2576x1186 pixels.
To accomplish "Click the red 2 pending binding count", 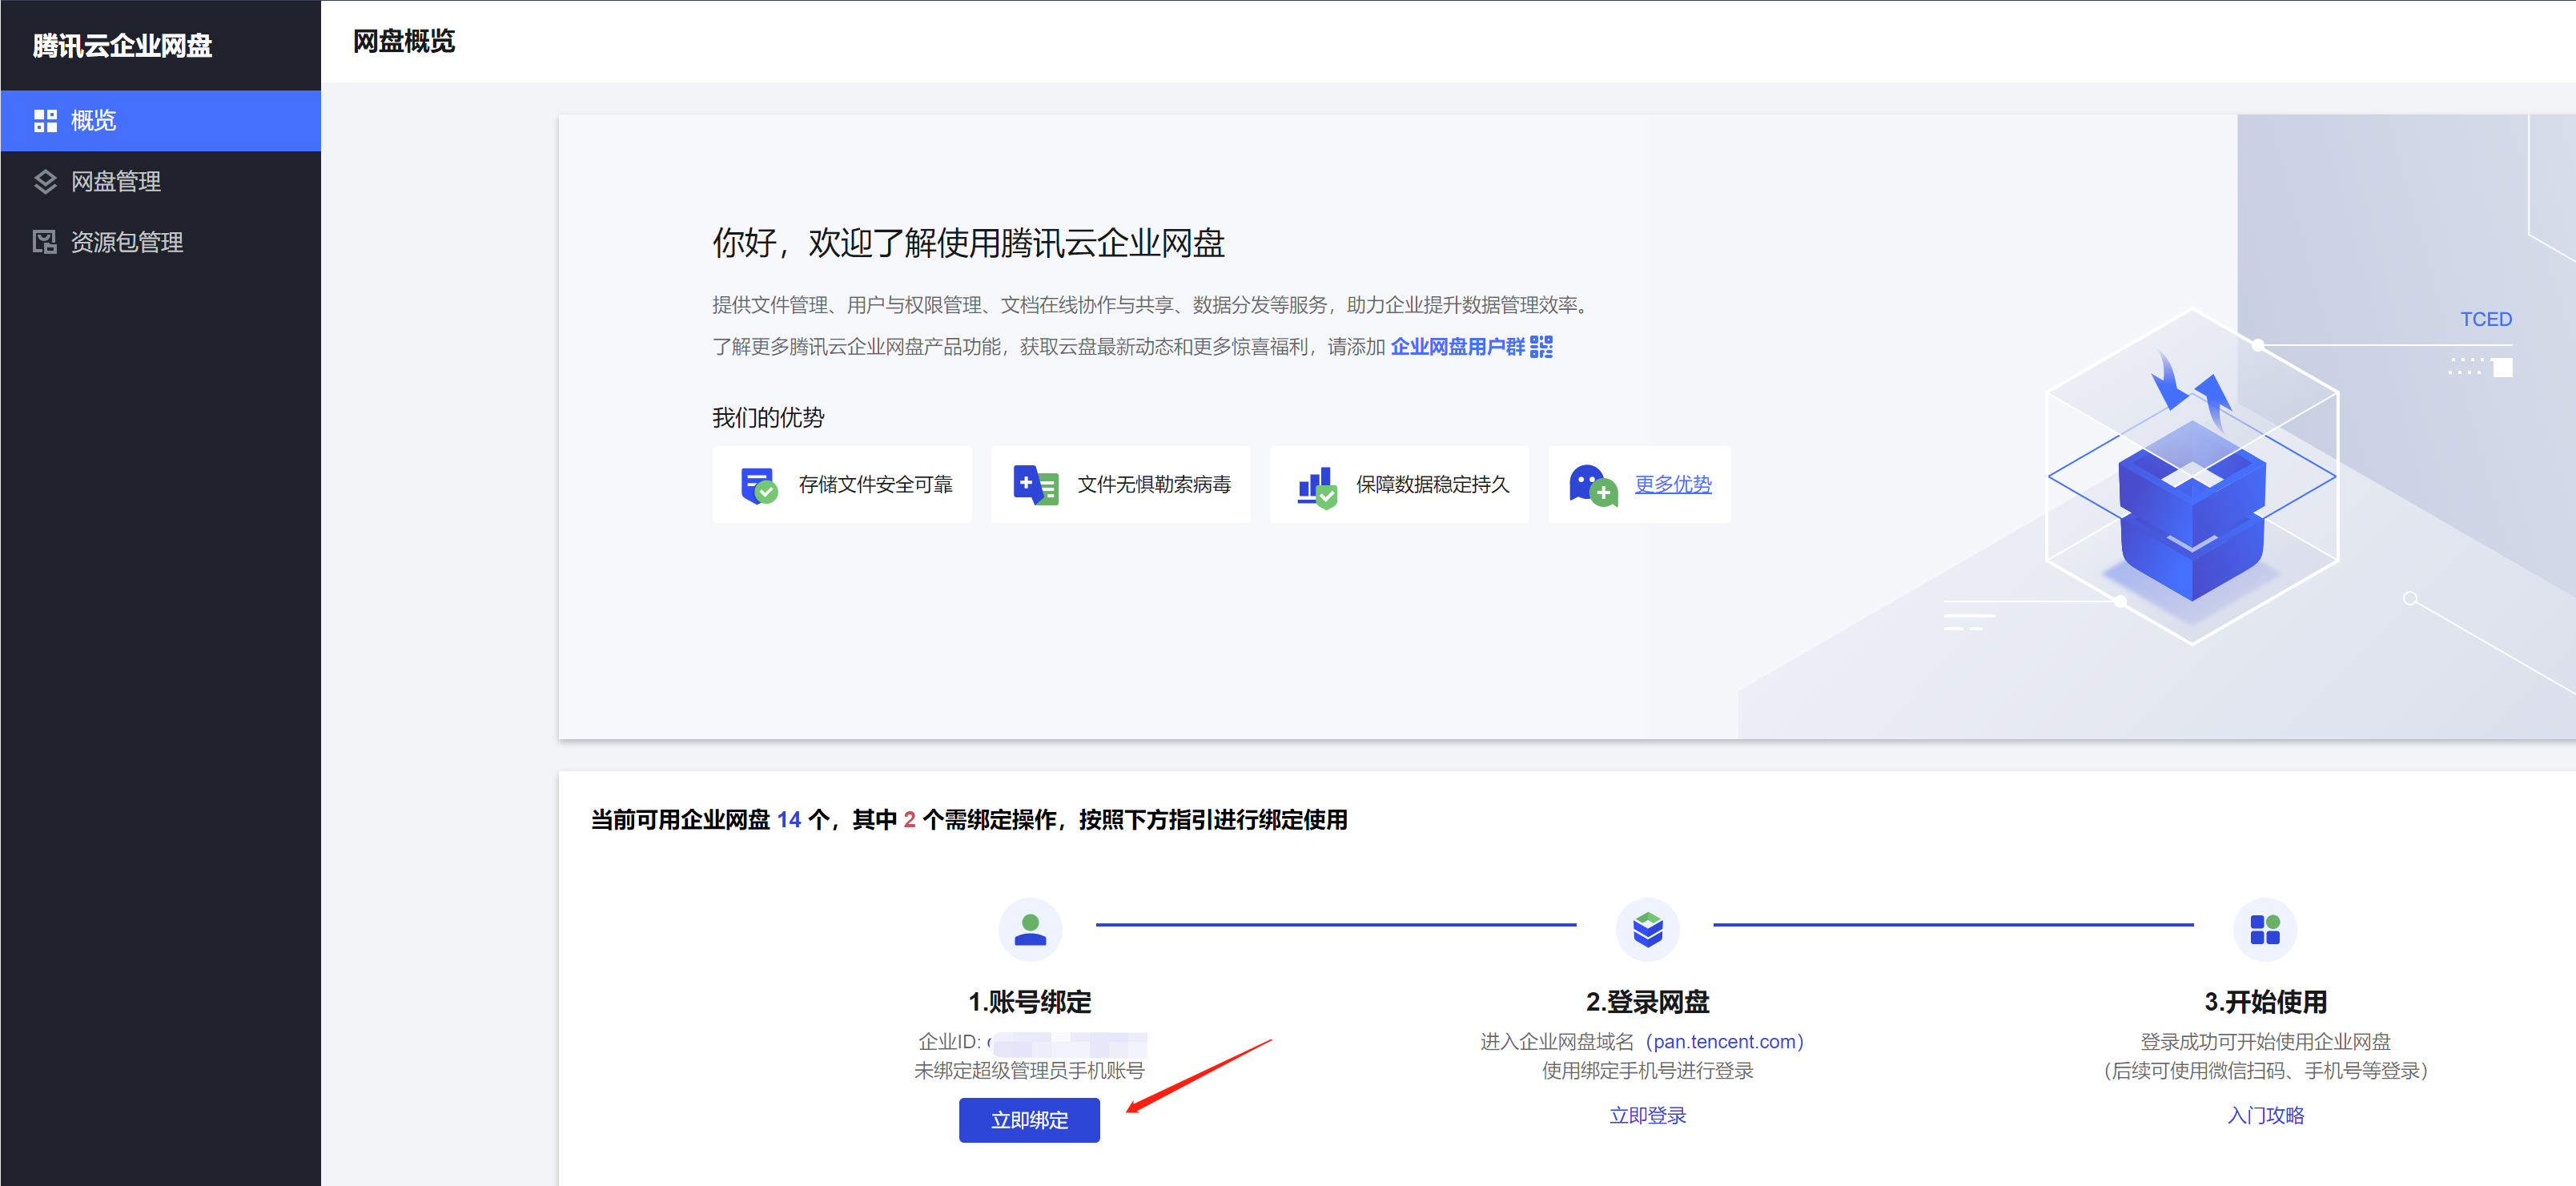I will click(x=909, y=820).
